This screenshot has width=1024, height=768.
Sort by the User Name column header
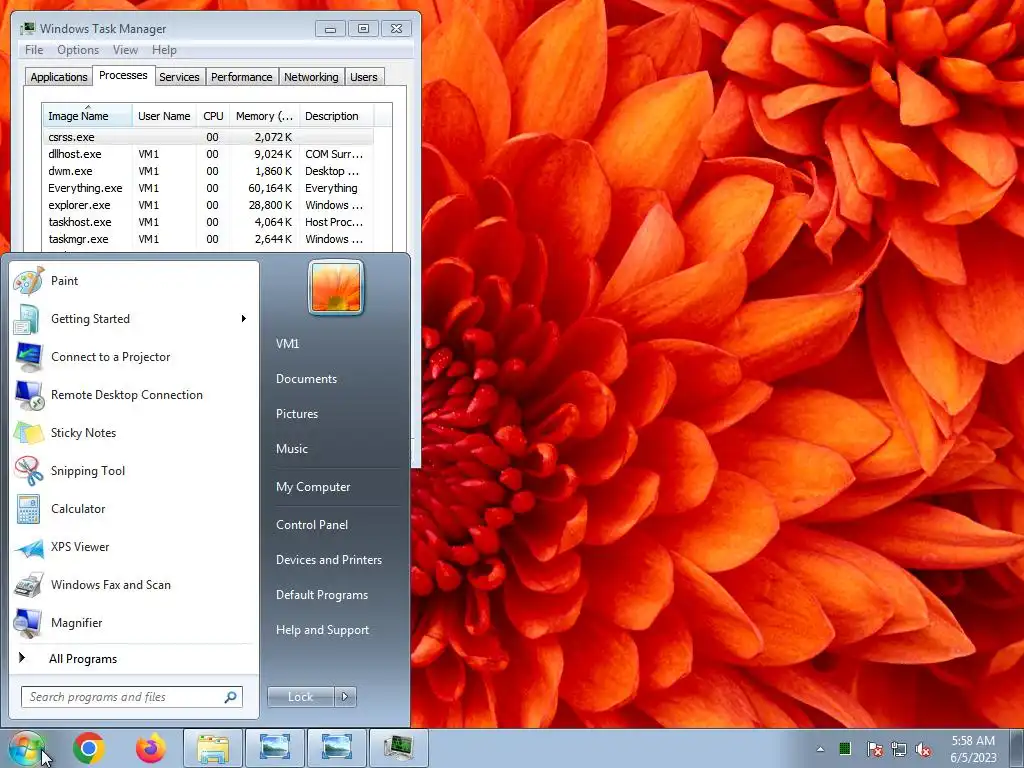[164, 116]
